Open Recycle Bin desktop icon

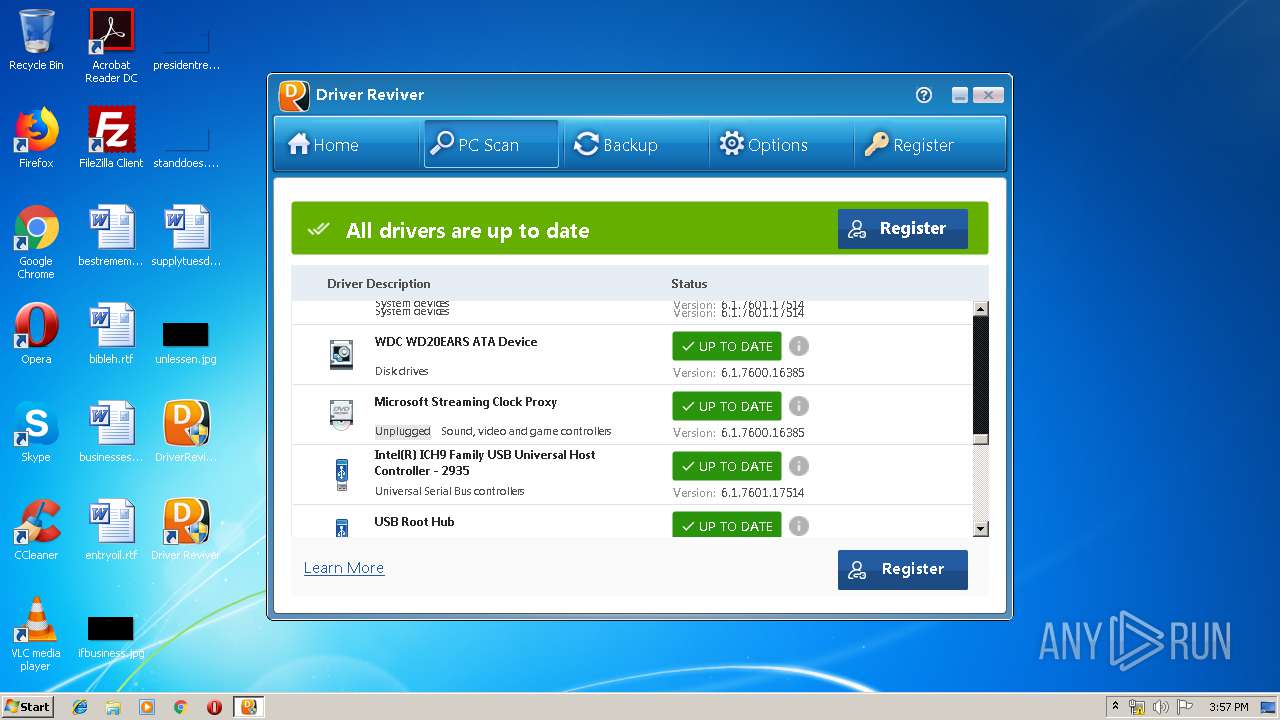click(36, 40)
